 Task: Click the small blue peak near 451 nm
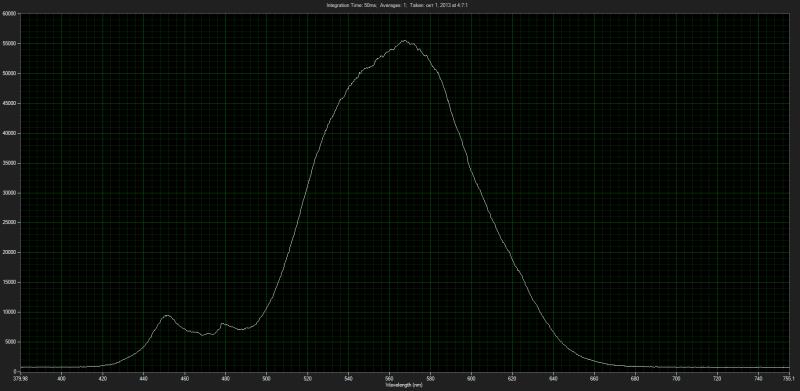167,316
